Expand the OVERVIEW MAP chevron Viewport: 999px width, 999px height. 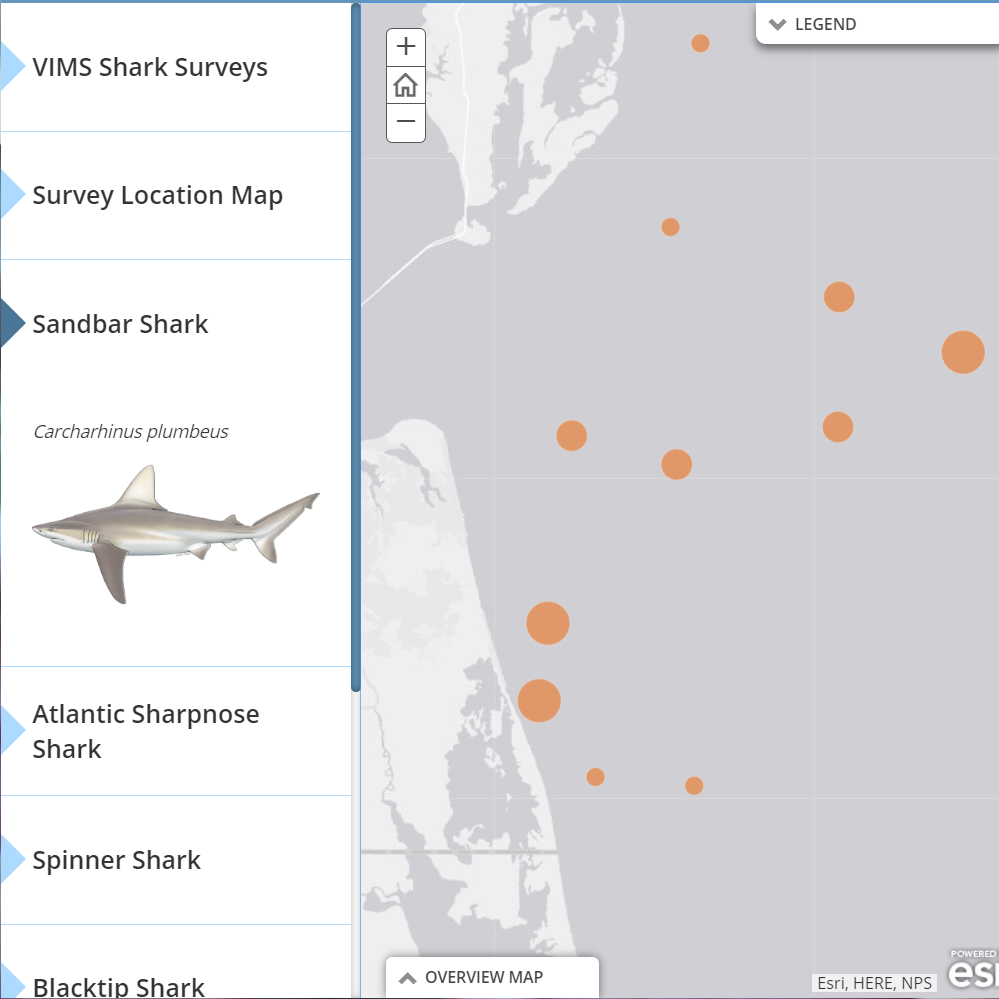tap(406, 976)
